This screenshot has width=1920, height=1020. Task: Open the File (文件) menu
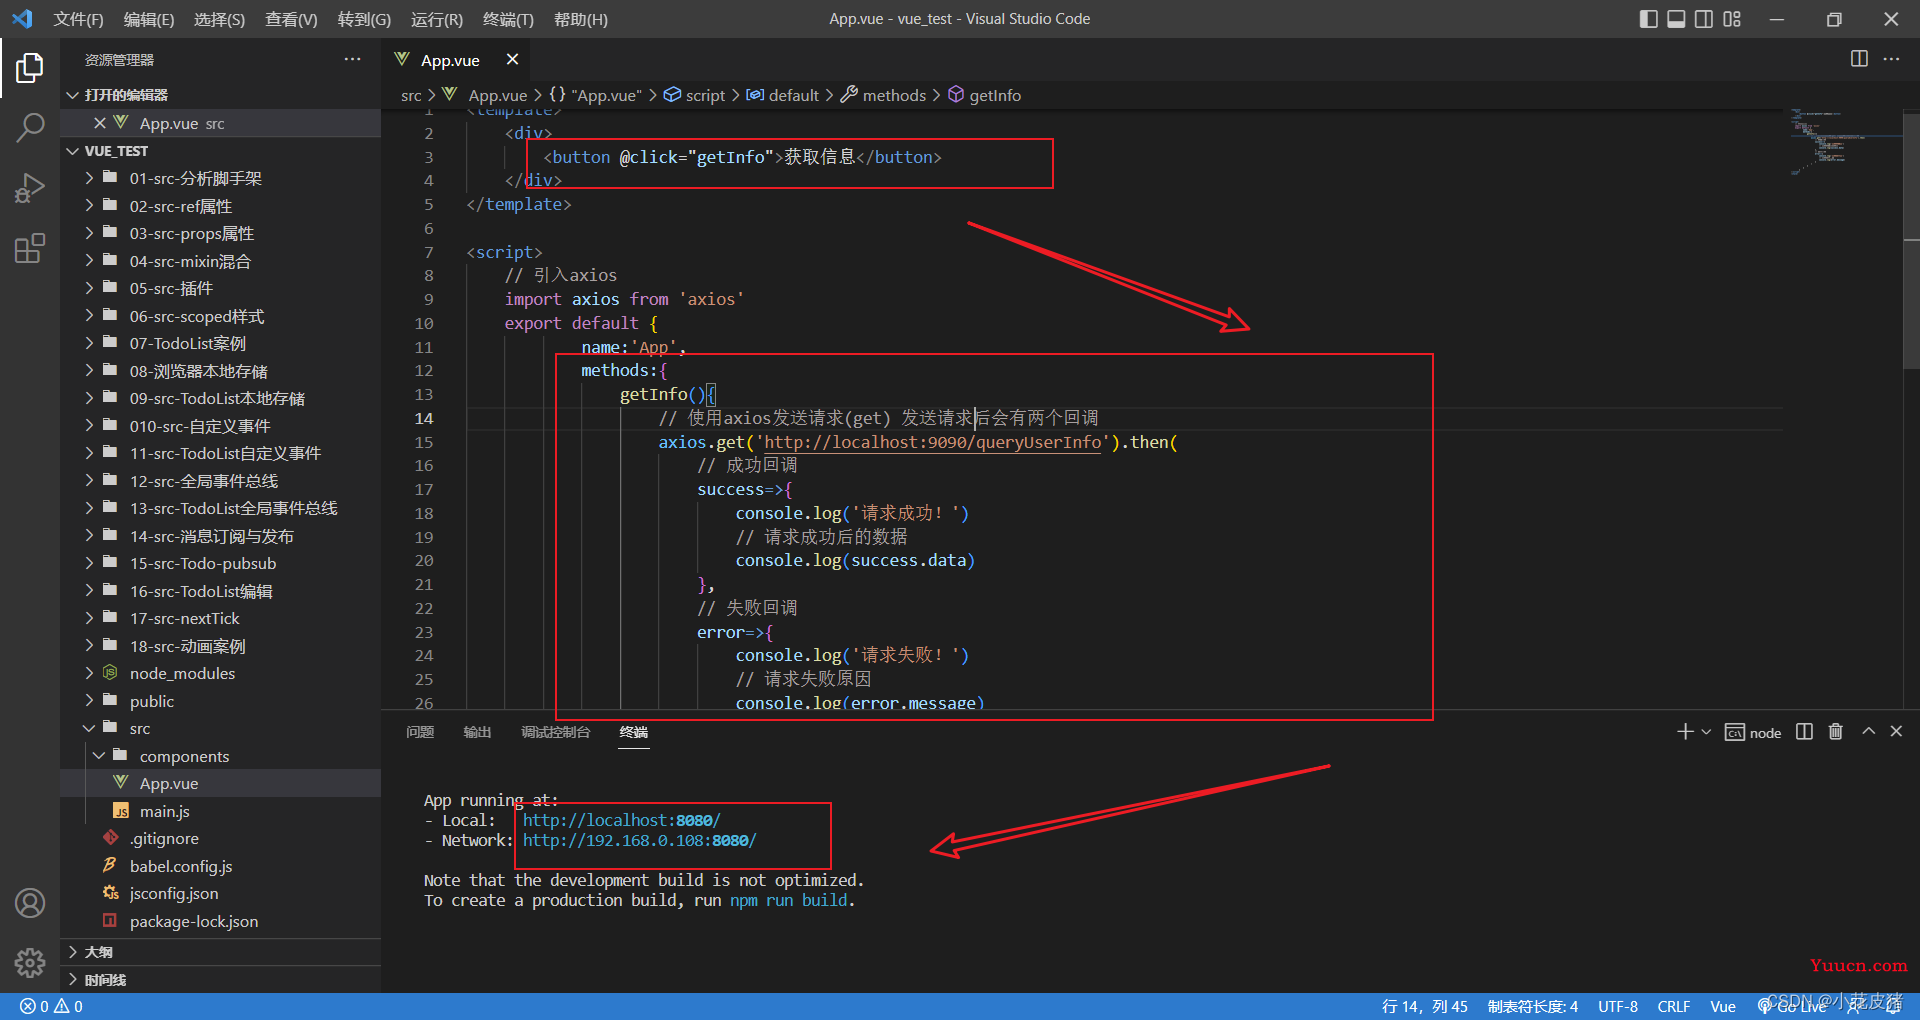click(78, 20)
